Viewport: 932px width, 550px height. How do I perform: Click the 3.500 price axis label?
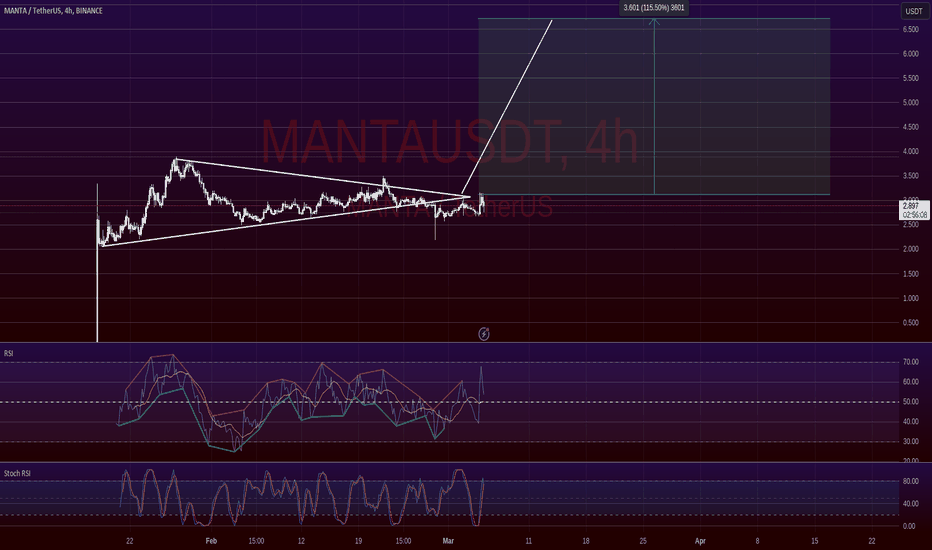(x=910, y=175)
